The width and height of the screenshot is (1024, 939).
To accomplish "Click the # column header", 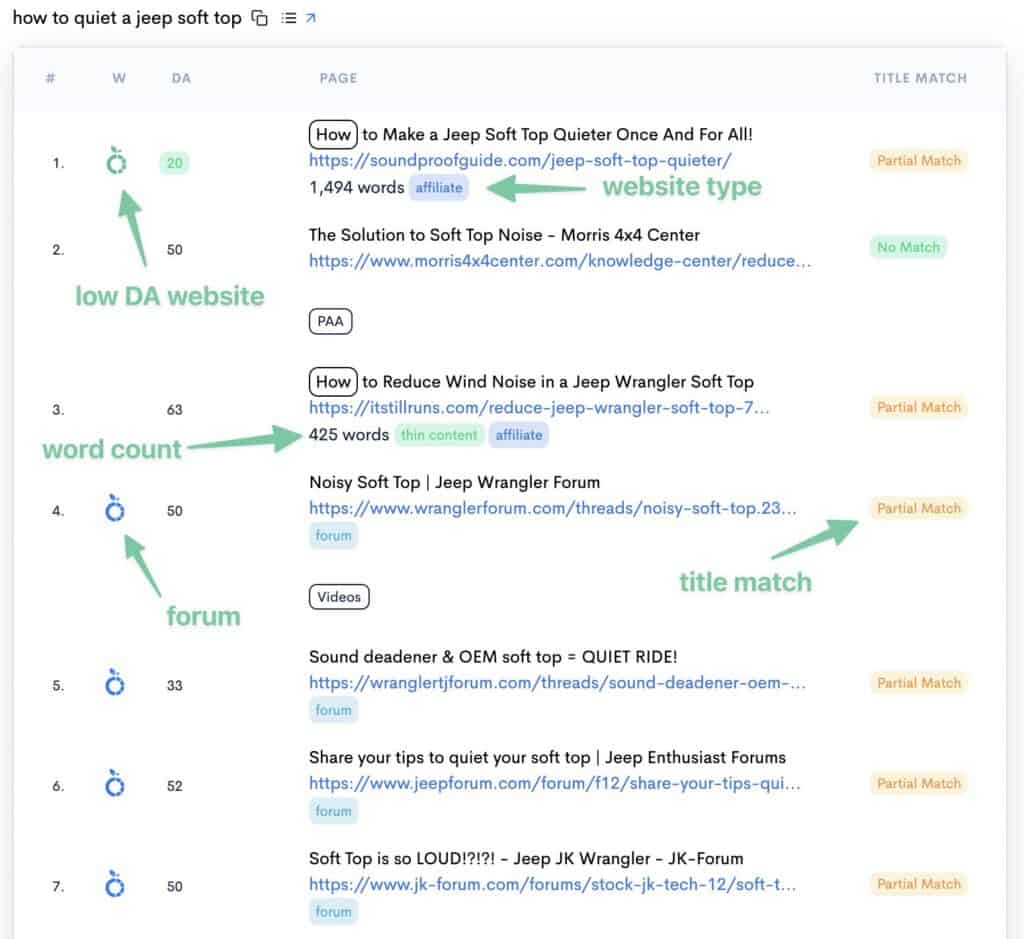I will click(x=50, y=78).
